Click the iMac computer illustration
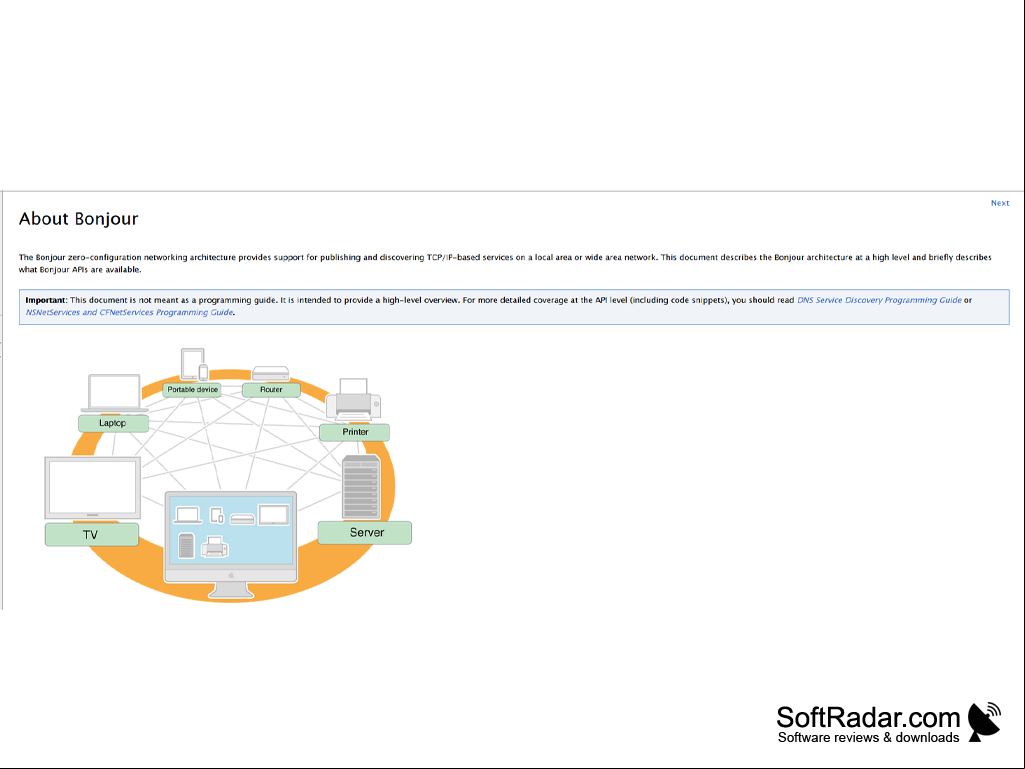This screenshot has width=1025, height=769. point(231,545)
